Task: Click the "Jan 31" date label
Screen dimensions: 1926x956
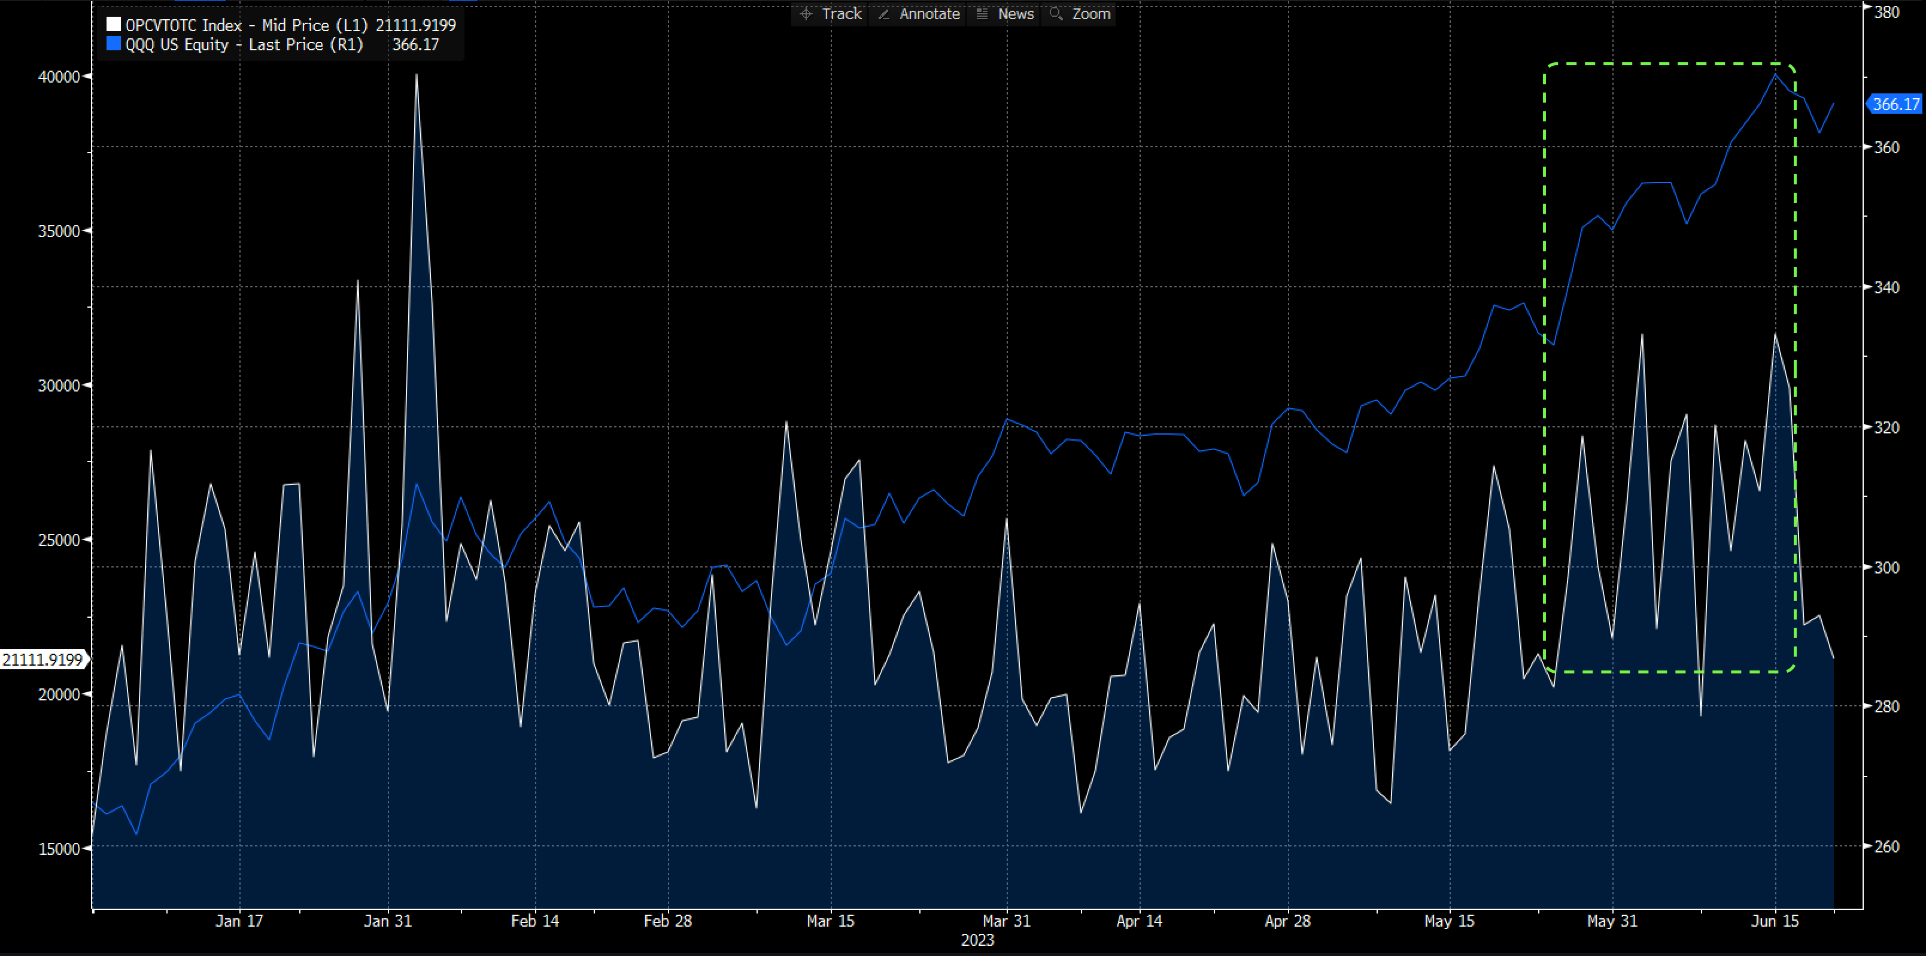Action: tap(388, 921)
